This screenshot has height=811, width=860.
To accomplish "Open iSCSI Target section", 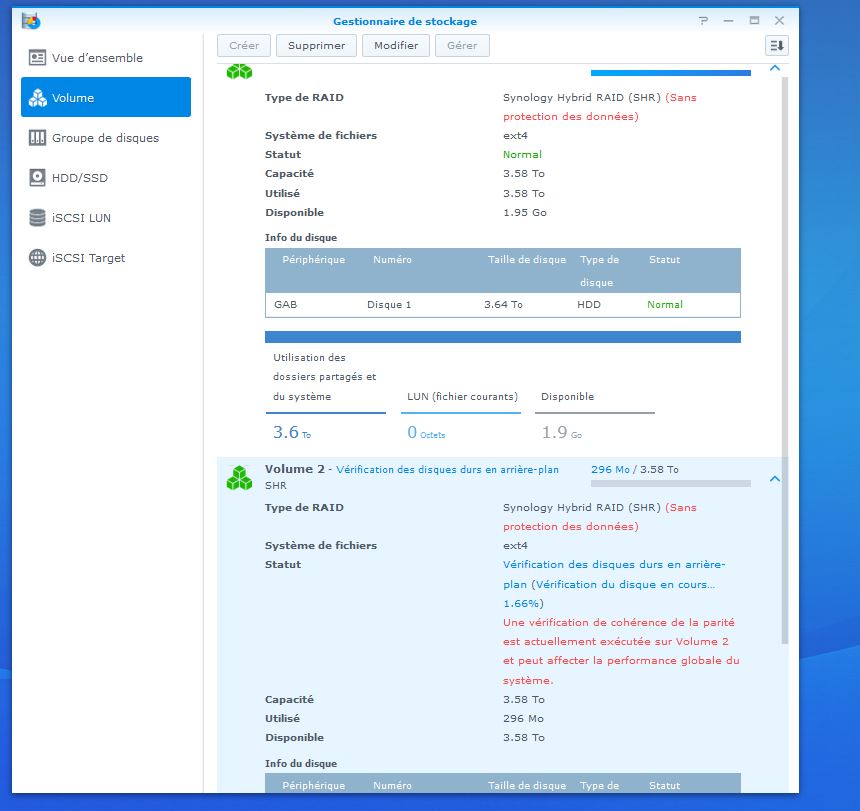I will pyautogui.click(x=106, y=258).
